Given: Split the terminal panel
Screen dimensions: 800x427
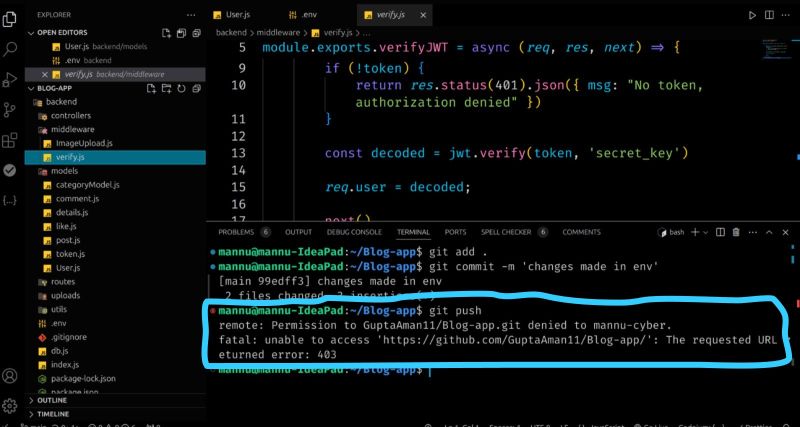Looking at the screenshot, I should click(x=720, y=232).
